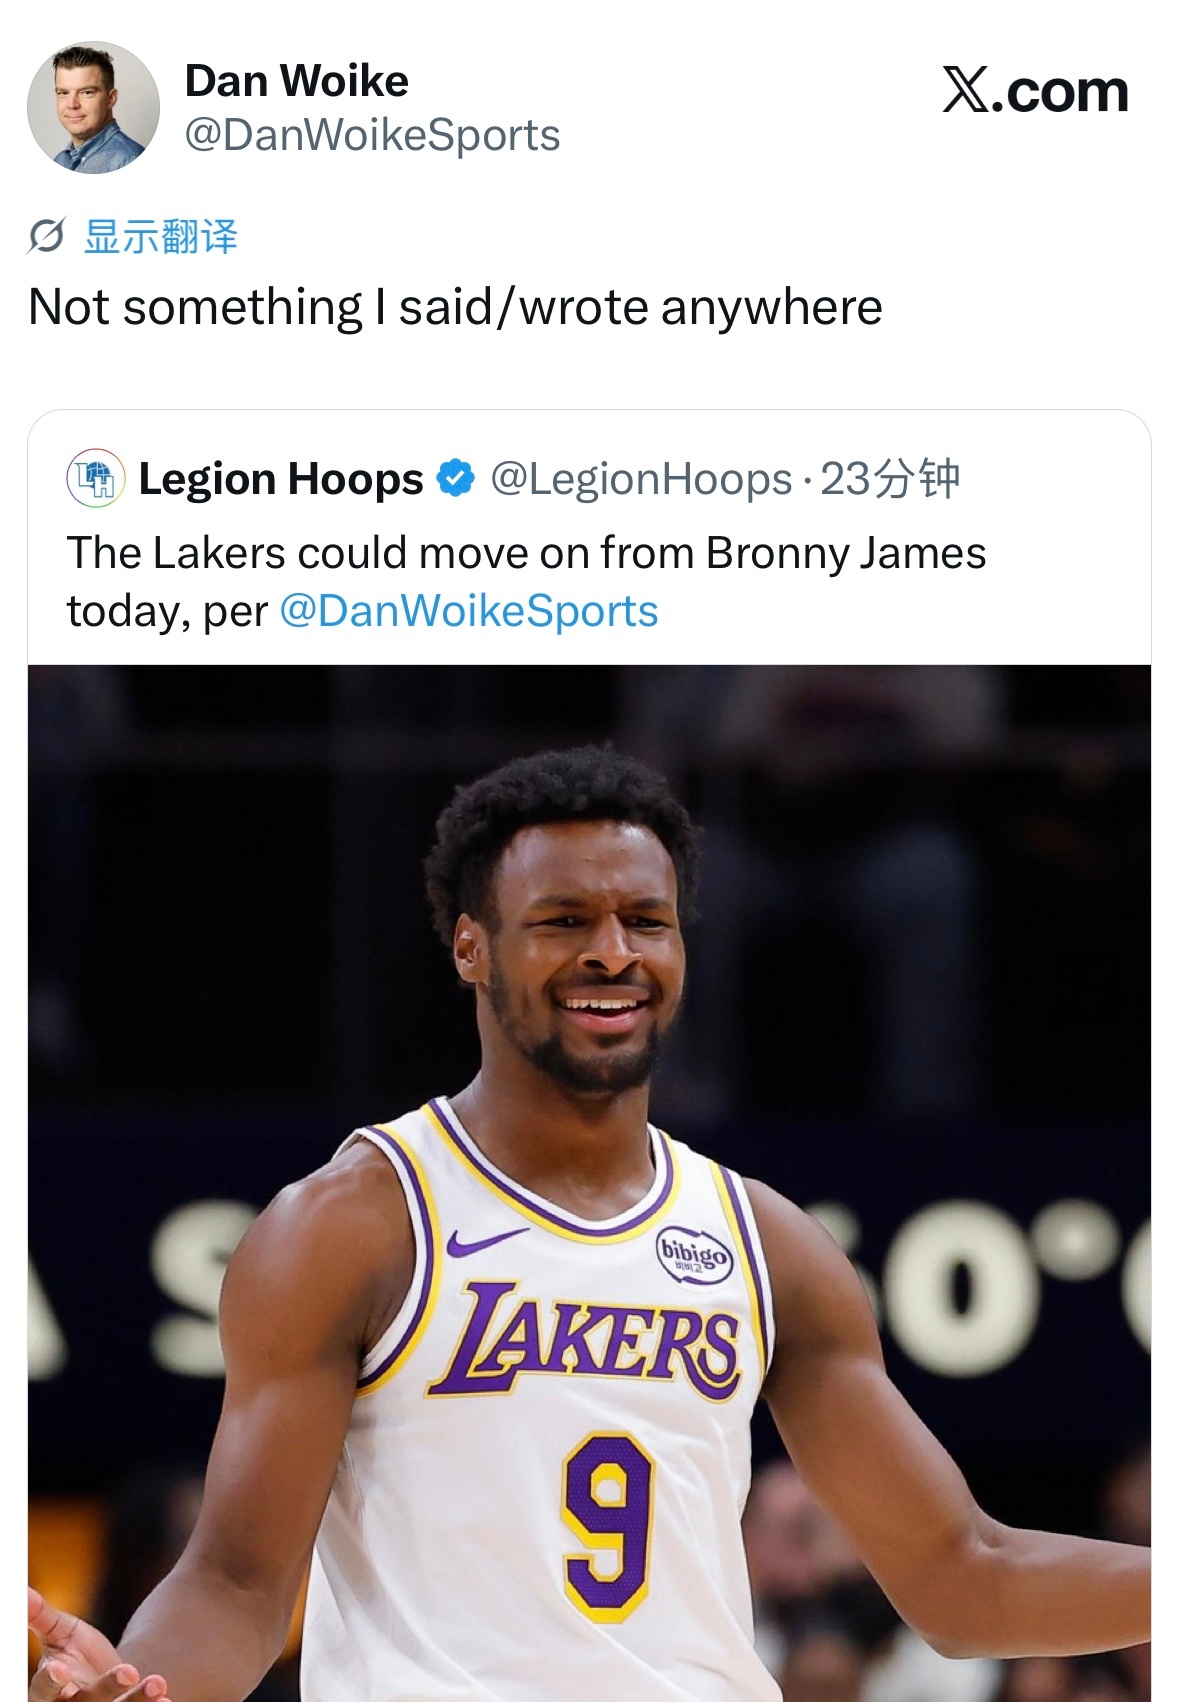
Task: Click the @DanWoikeSports handle under name
Action: point(372,136)
